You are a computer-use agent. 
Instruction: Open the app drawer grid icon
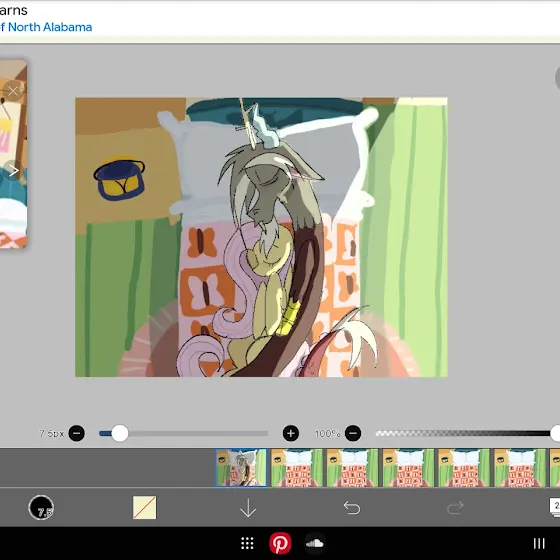point(247,543)
